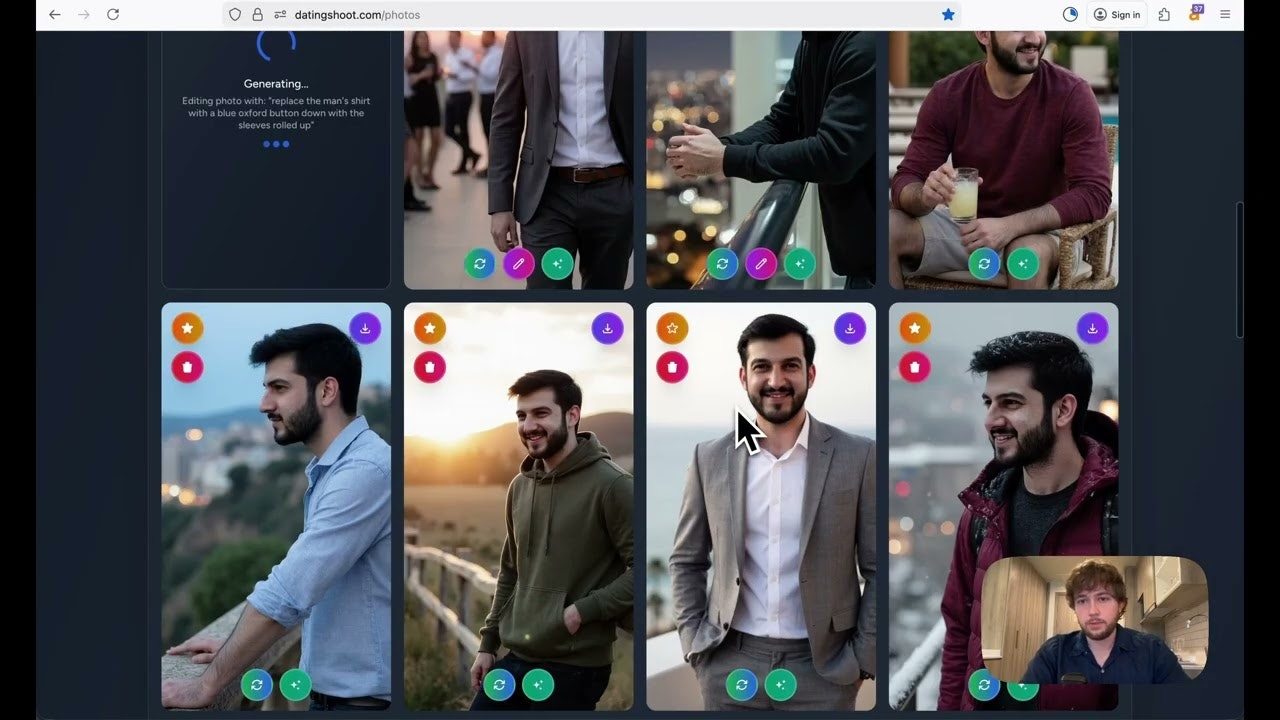Click sparkle icon on black sweater photo
This screenshot has height=720, width=1280.
coord(799,264)
